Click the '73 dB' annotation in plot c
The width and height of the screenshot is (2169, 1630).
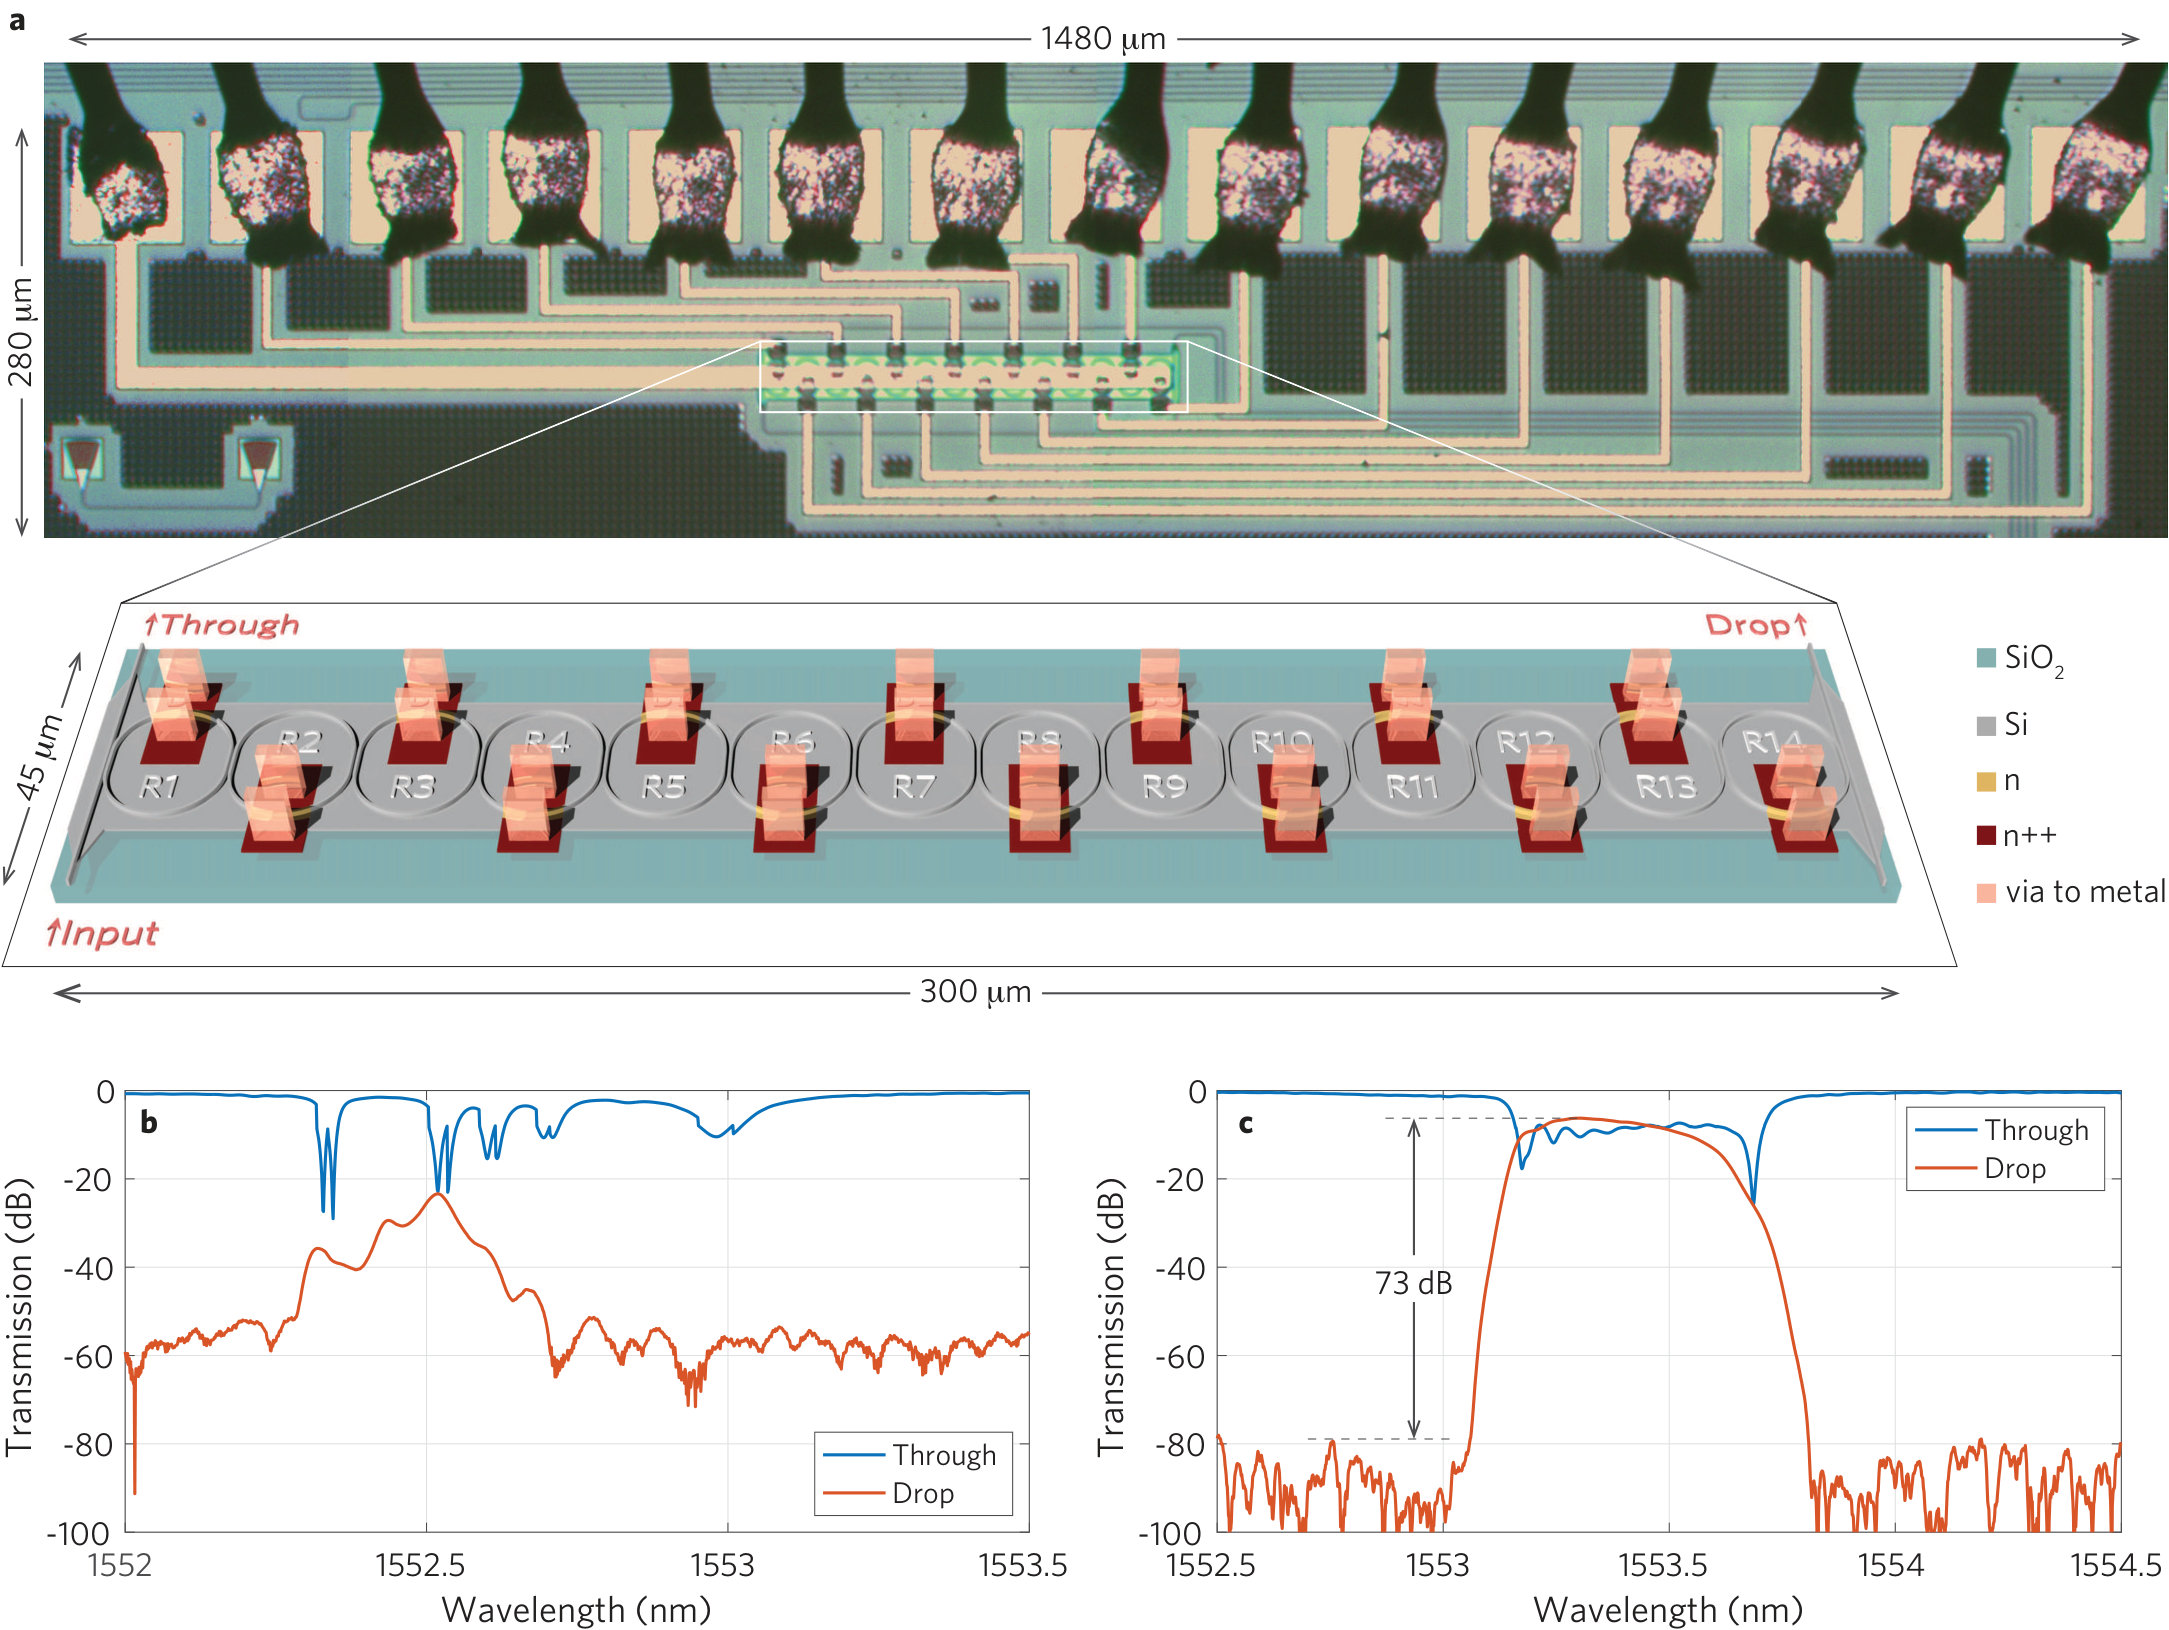[1413, 1282]
